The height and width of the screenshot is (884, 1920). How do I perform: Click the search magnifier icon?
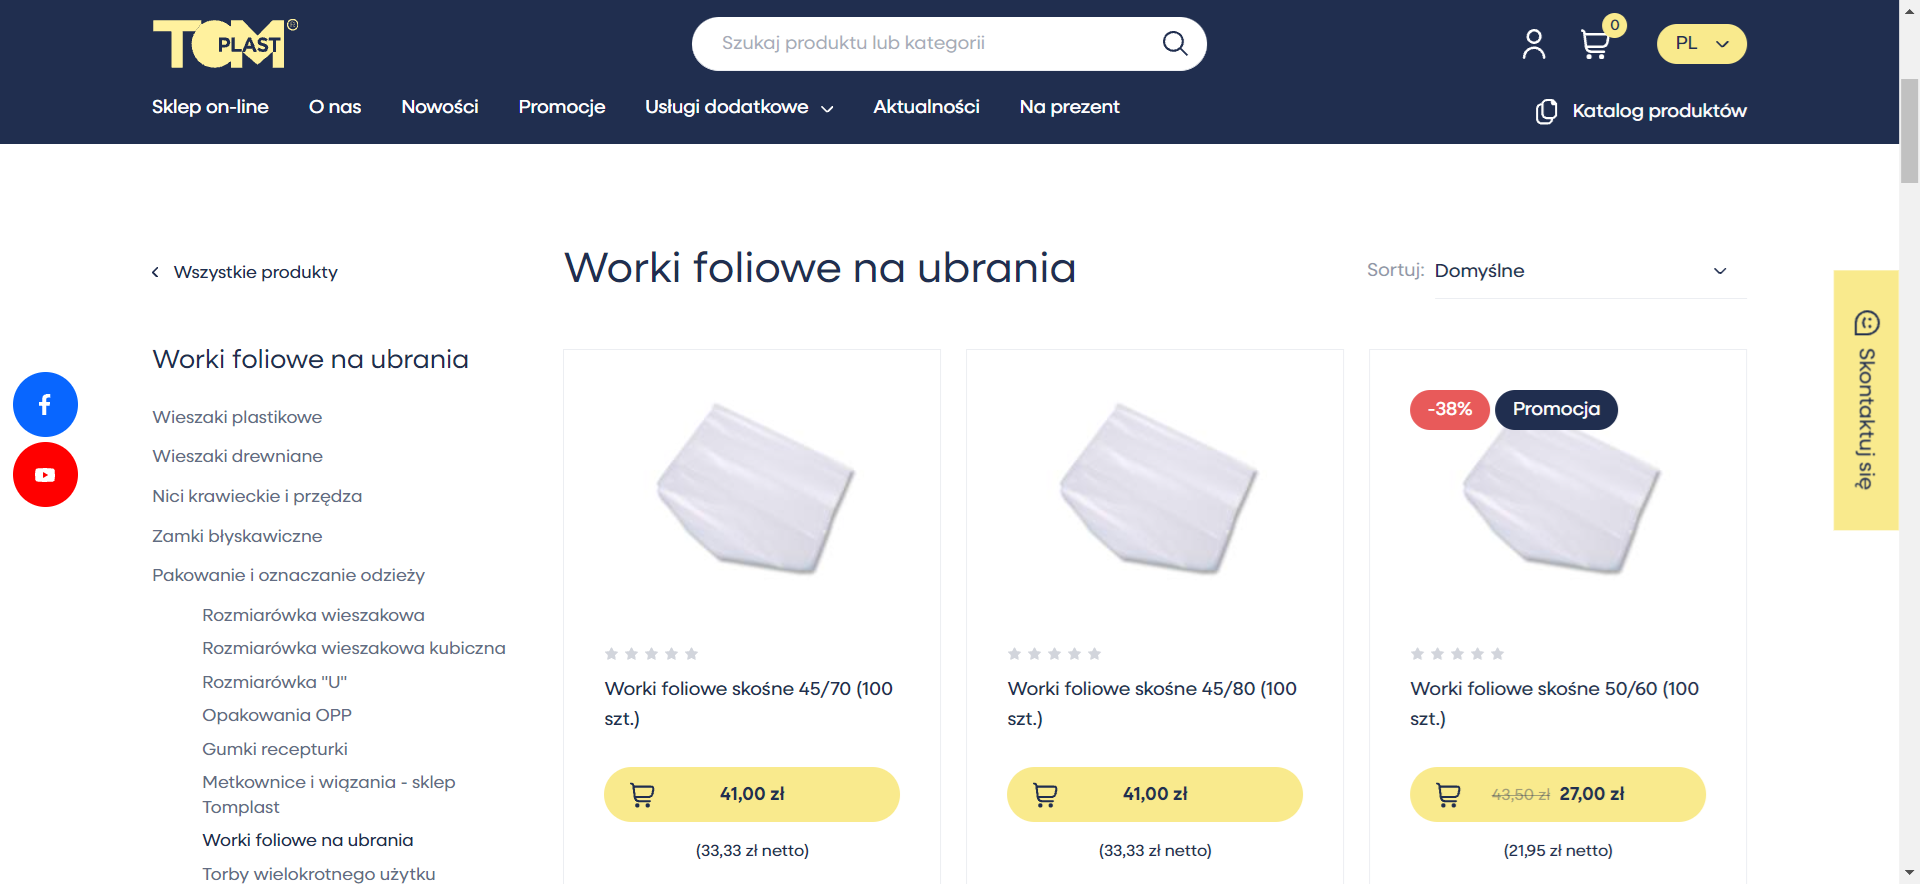coord(1174,43)
